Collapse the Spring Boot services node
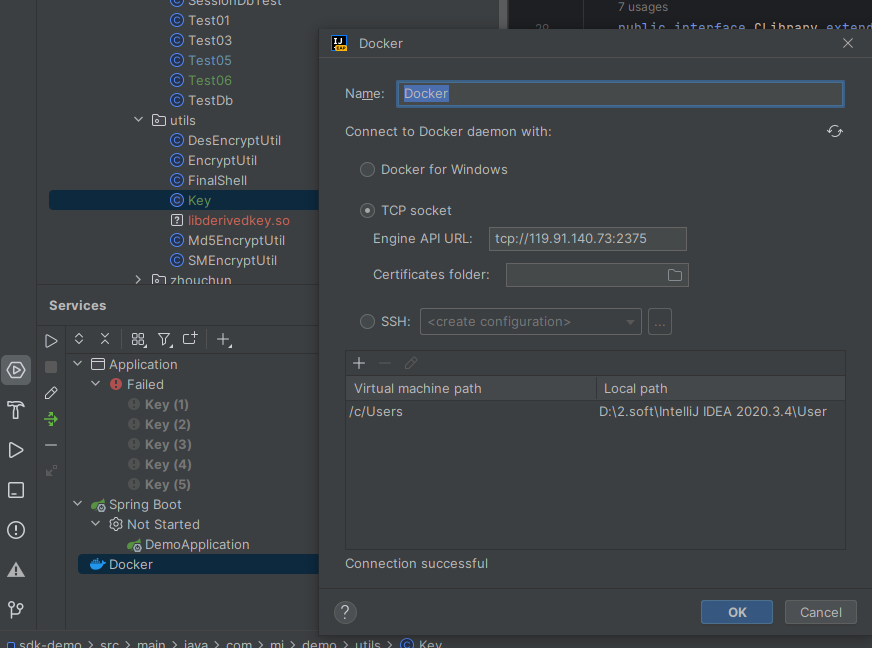Viewport: 872px width, 648px height. click(x=79, y=505)
